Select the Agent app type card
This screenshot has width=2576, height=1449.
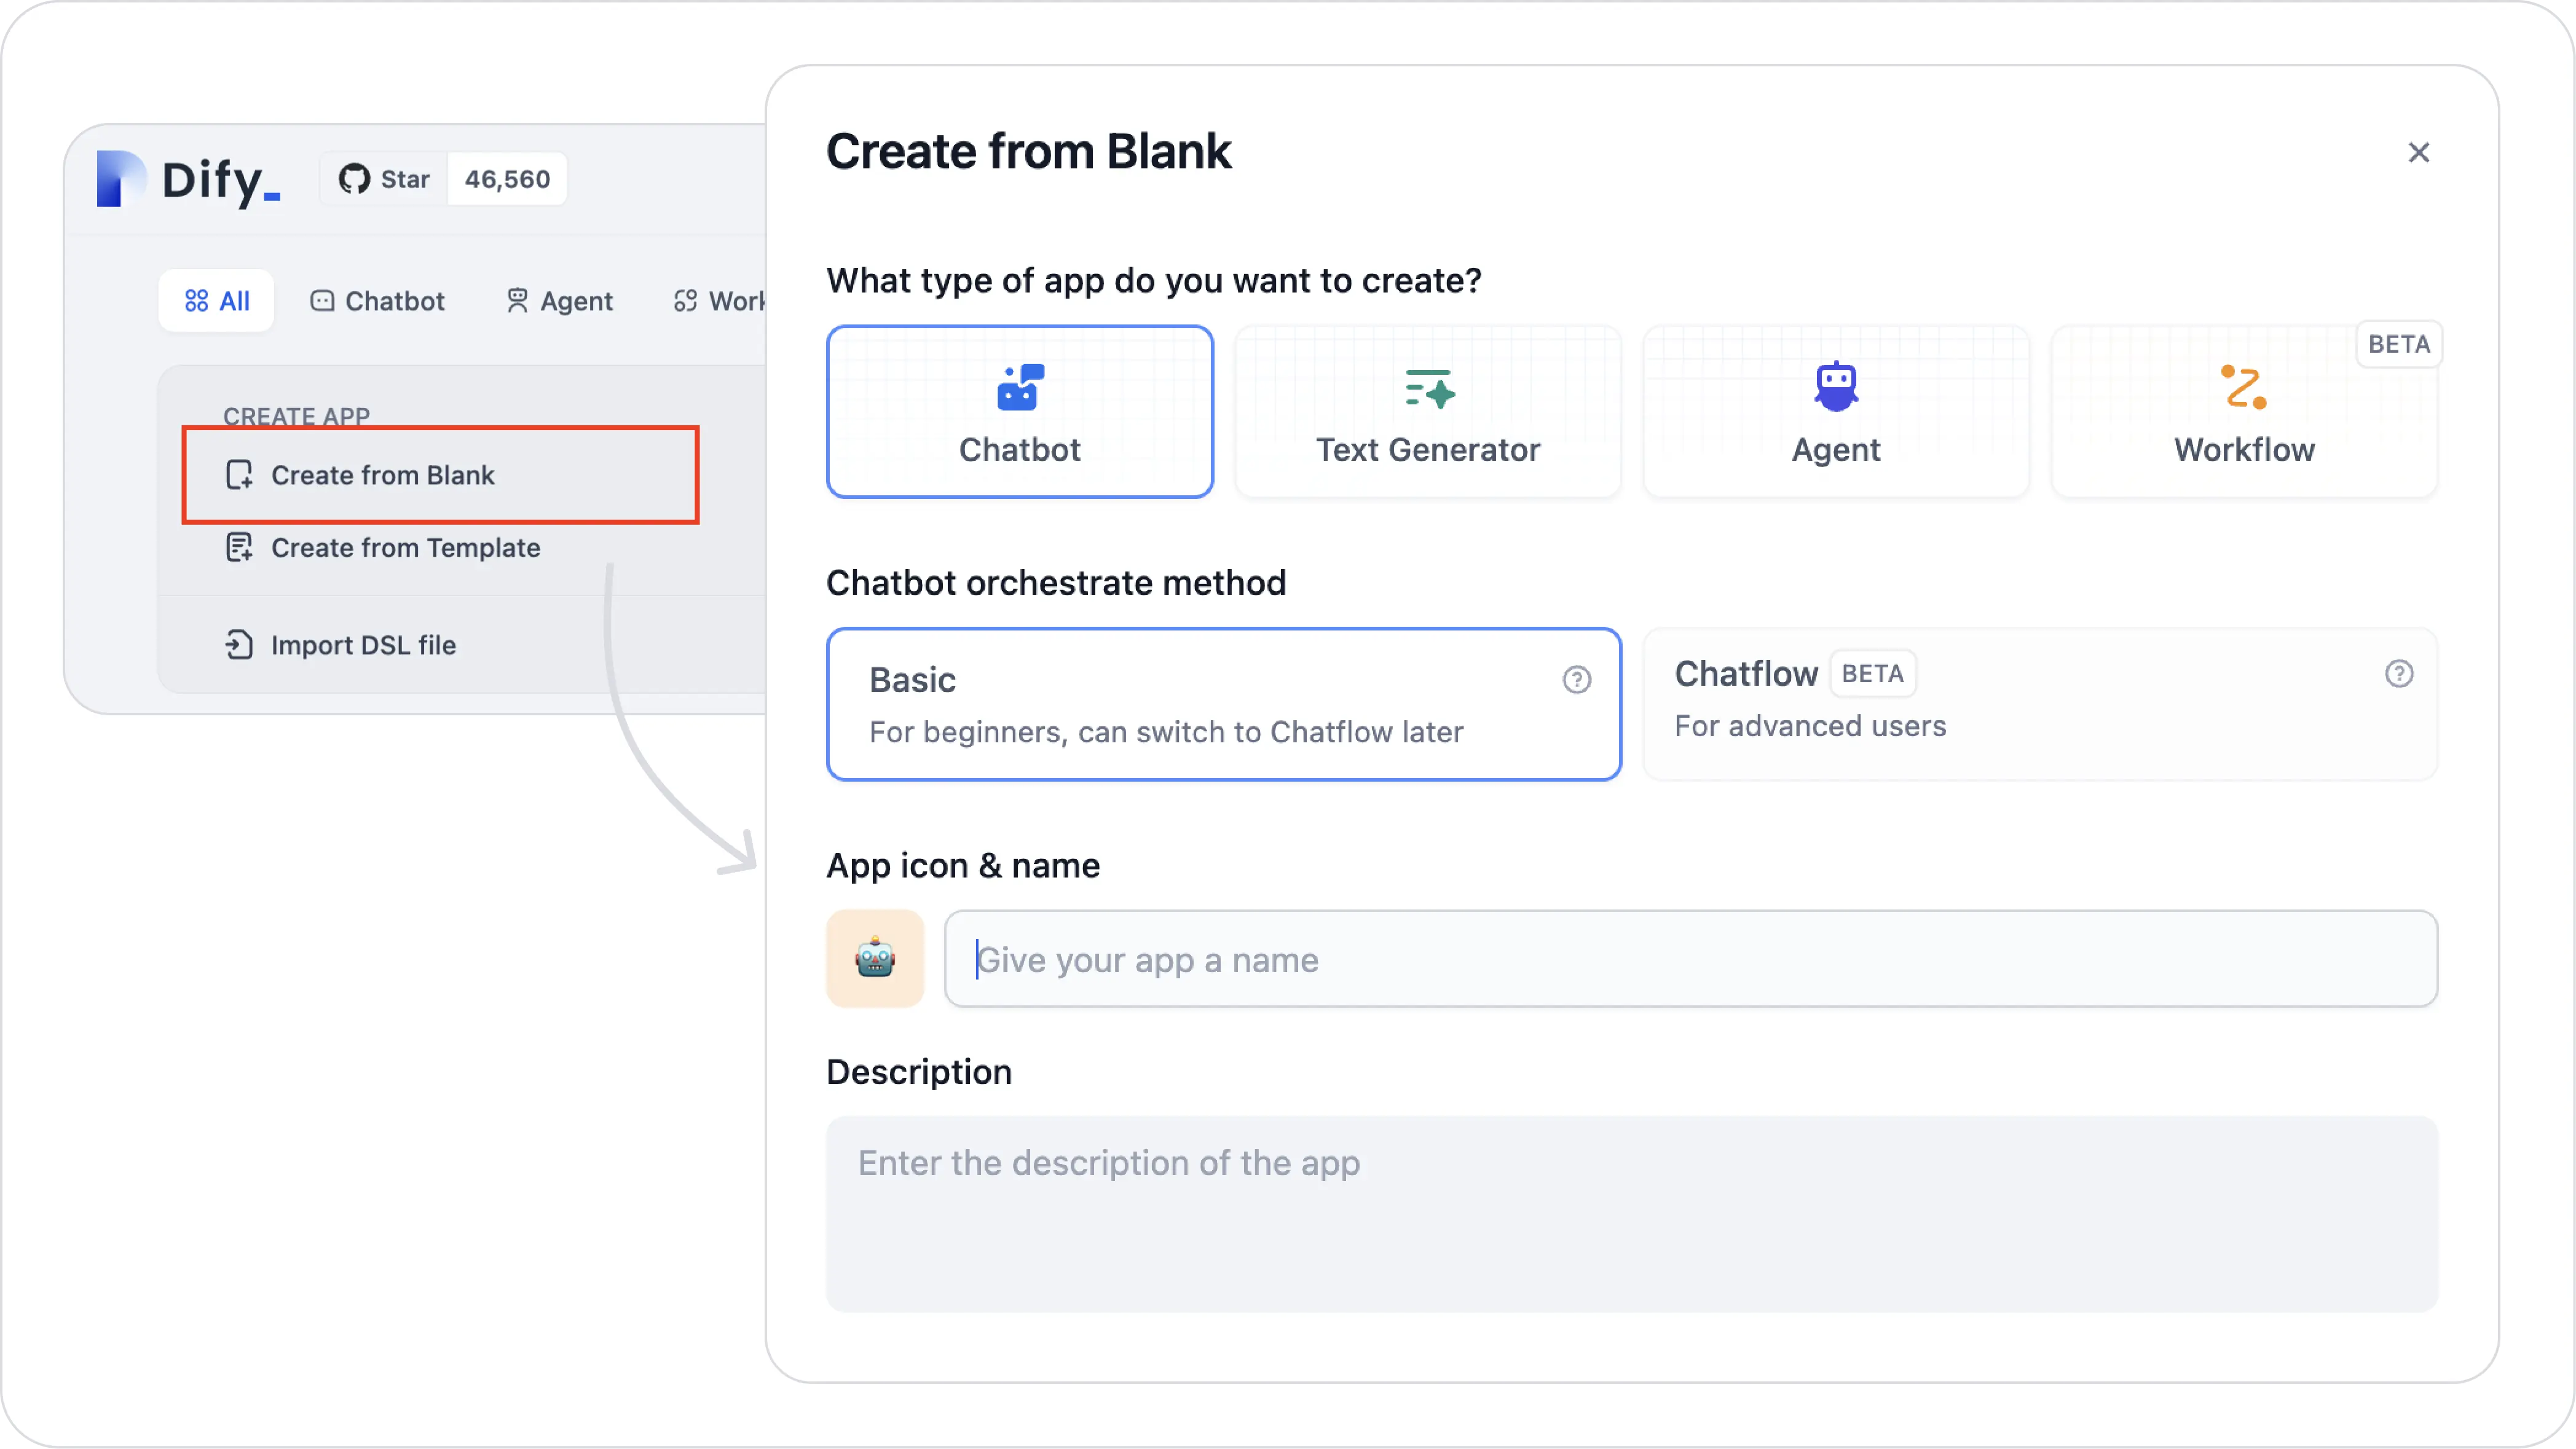tap(1835, 412)
